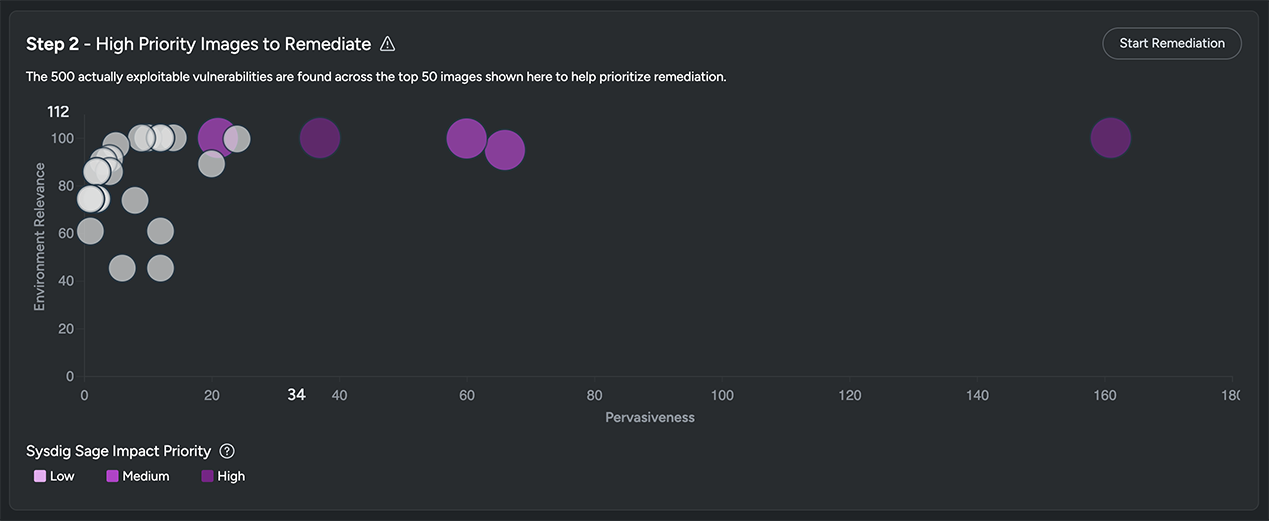Open the Sysdig Sage Impact Priority help icon
The width and height of the screenshot is (1269, 521).
pyautogui.click(x=227, y=451)
